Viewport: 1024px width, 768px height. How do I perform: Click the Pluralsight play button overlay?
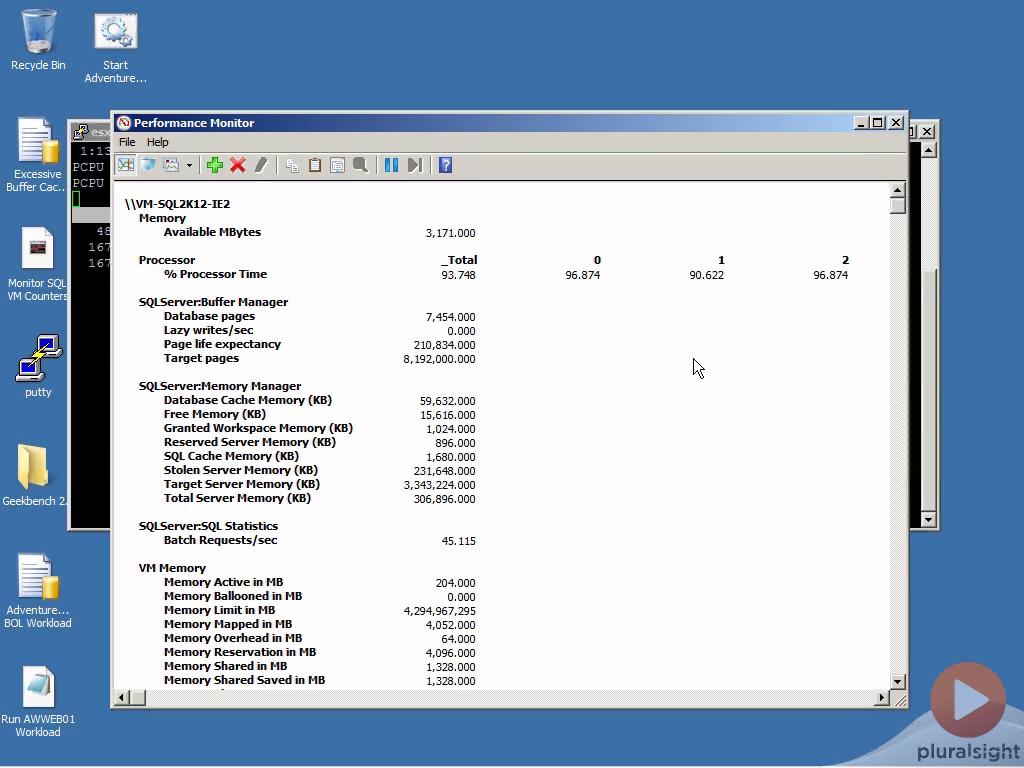tap(968, 701)
